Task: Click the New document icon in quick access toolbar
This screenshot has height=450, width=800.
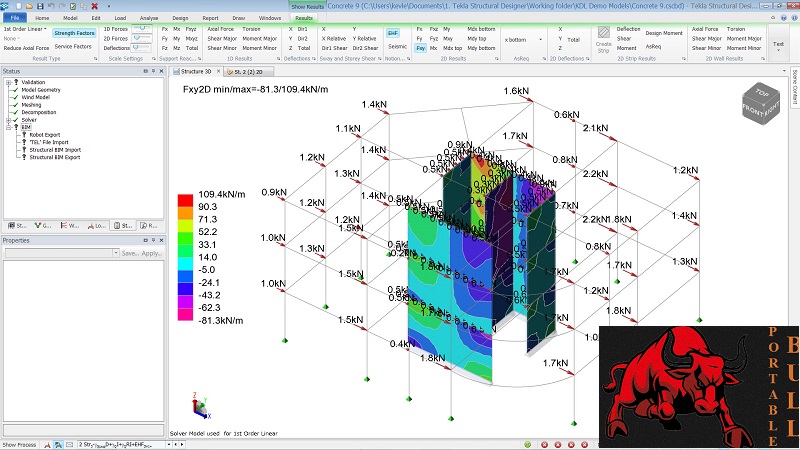Action: pos(19,6)
